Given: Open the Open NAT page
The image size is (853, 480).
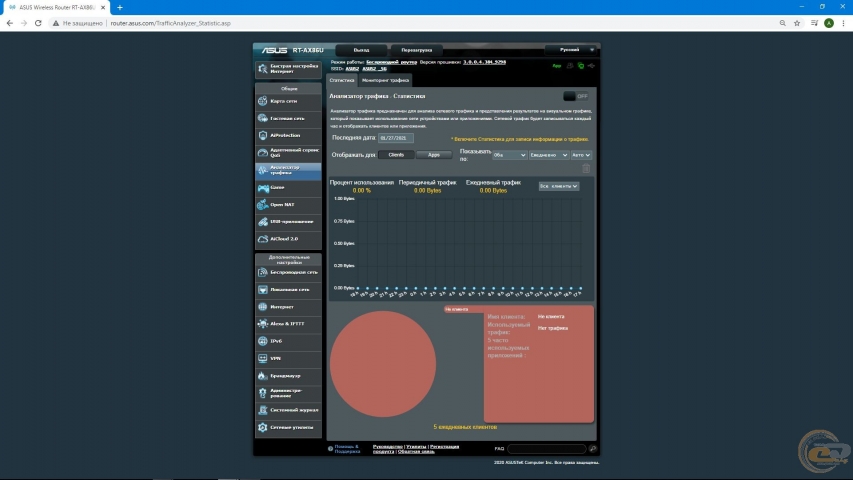Looking at the screenshot, I should tap(288, 205).
